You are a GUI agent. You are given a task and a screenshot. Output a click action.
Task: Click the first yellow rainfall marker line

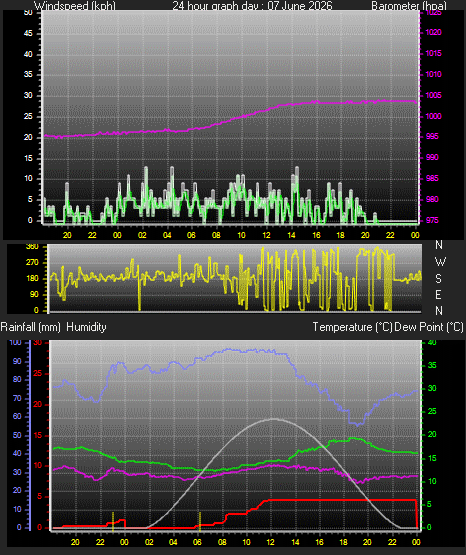(x=113, y=521)
